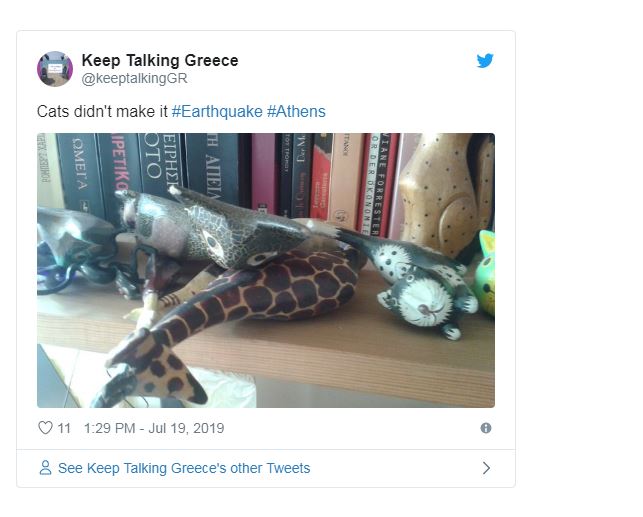Open the #Earthquake hashtag

[217, 111]
